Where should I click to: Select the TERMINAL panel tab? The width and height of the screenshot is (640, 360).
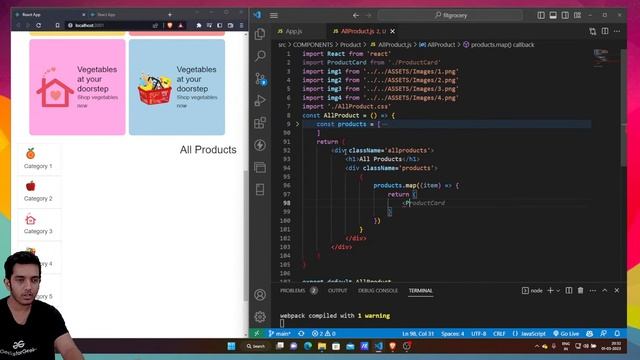420,291
